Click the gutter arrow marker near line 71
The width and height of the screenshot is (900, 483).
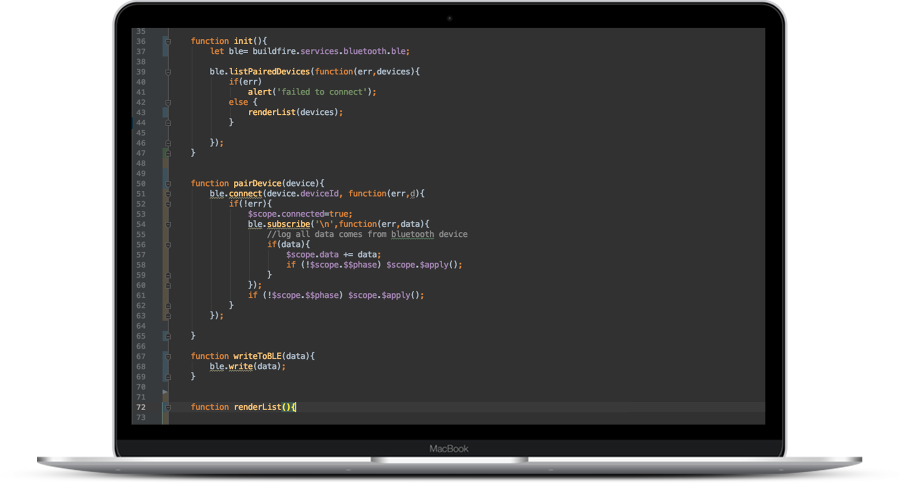(165, 392)
